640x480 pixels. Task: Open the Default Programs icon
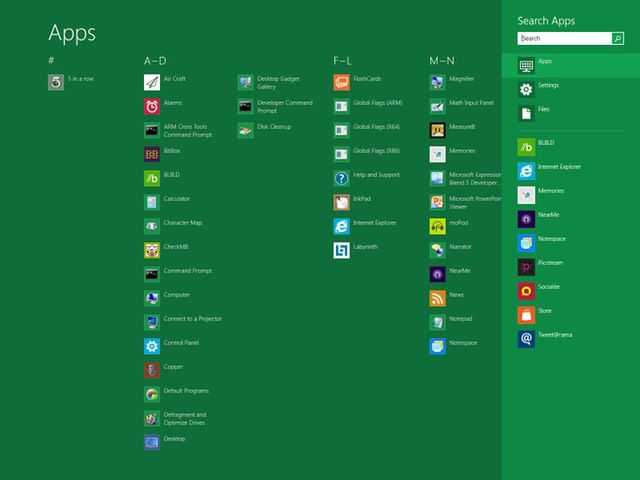152,395
